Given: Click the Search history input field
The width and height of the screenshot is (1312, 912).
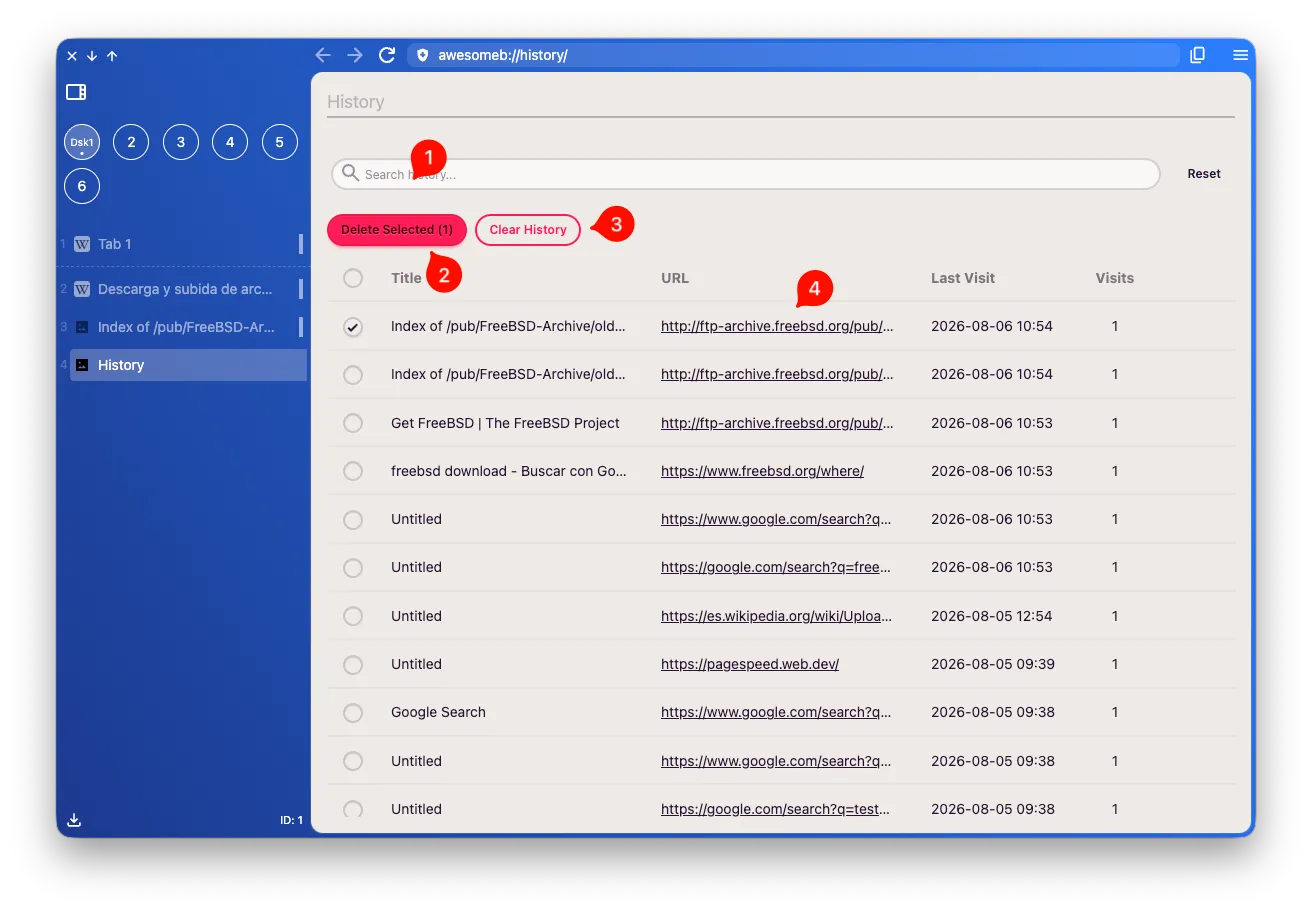Looking at the screenshot, I should click(x=746, y=174).
